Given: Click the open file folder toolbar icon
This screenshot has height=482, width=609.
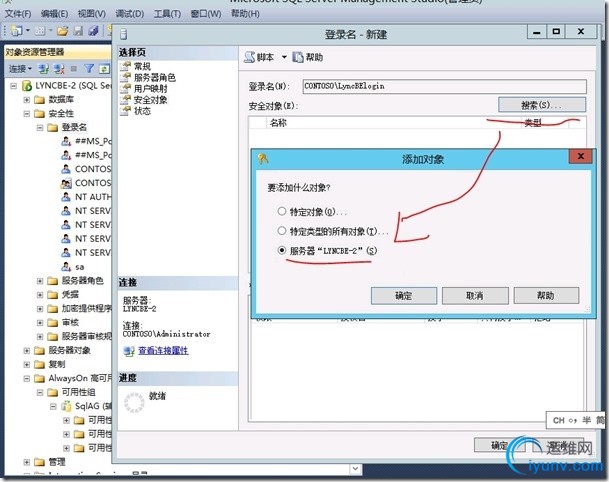Looking at the screenshot, I should [62, 31].
